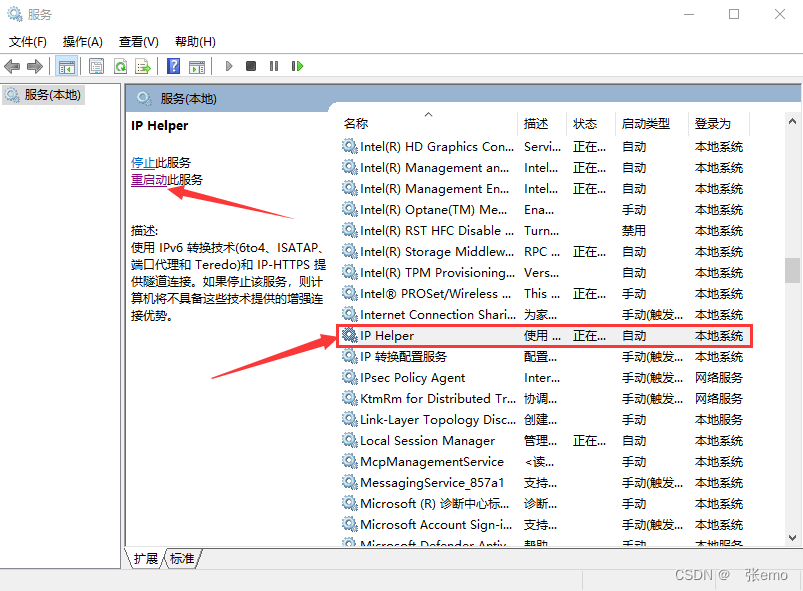This screenshot has width=803, height=591.
Task: Open the Help question-mark toolbar icon
Action: click(x=174, y=66)
